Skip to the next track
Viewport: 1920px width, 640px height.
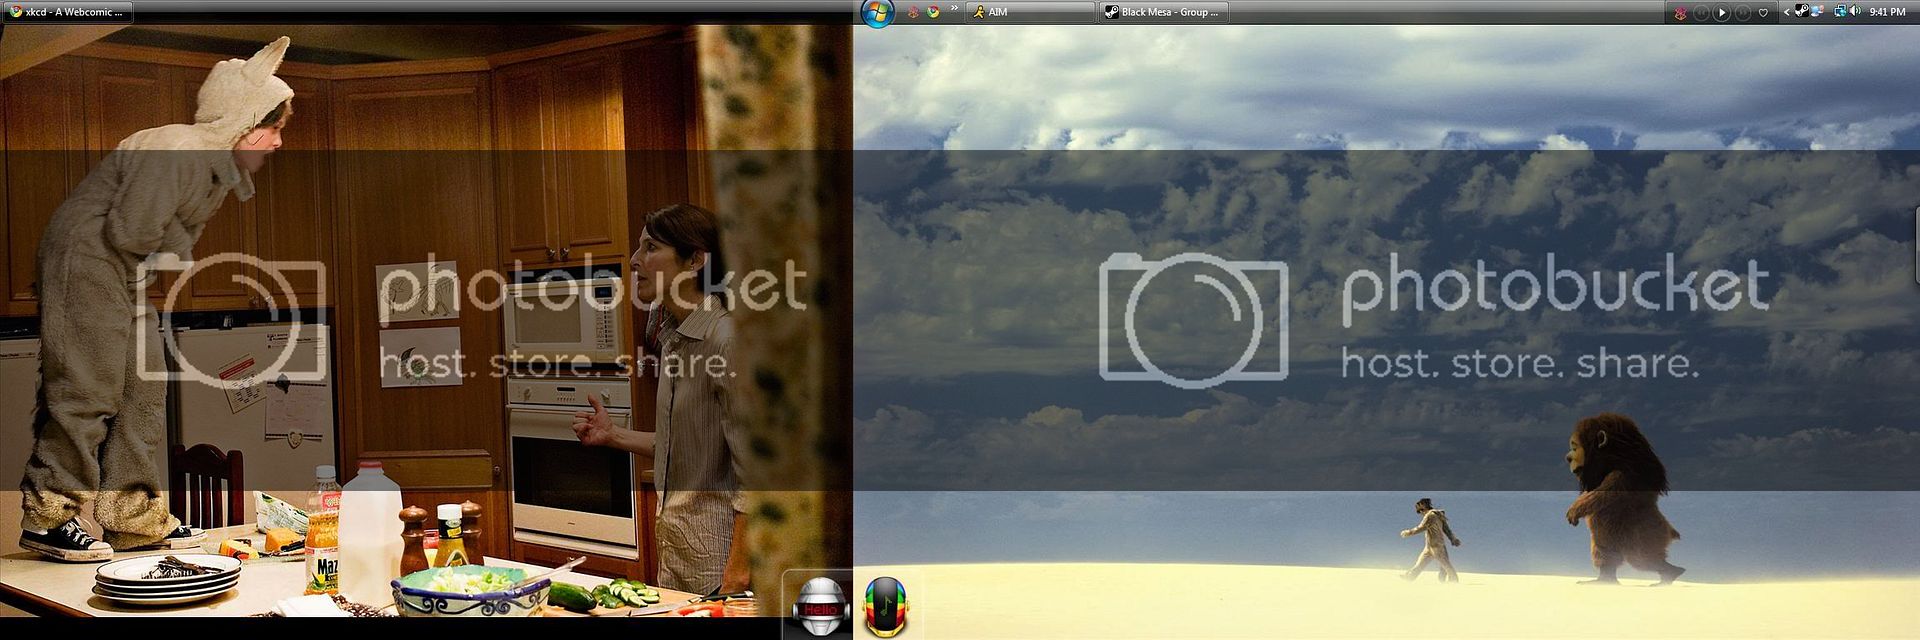(x=1743, y=13)
